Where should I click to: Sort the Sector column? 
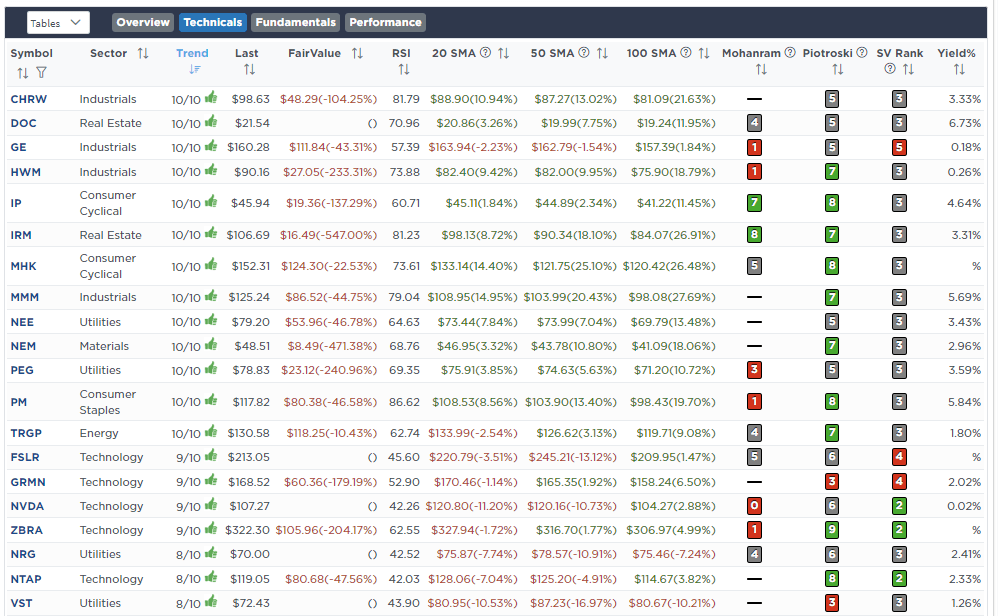click(x=143, y=53)
